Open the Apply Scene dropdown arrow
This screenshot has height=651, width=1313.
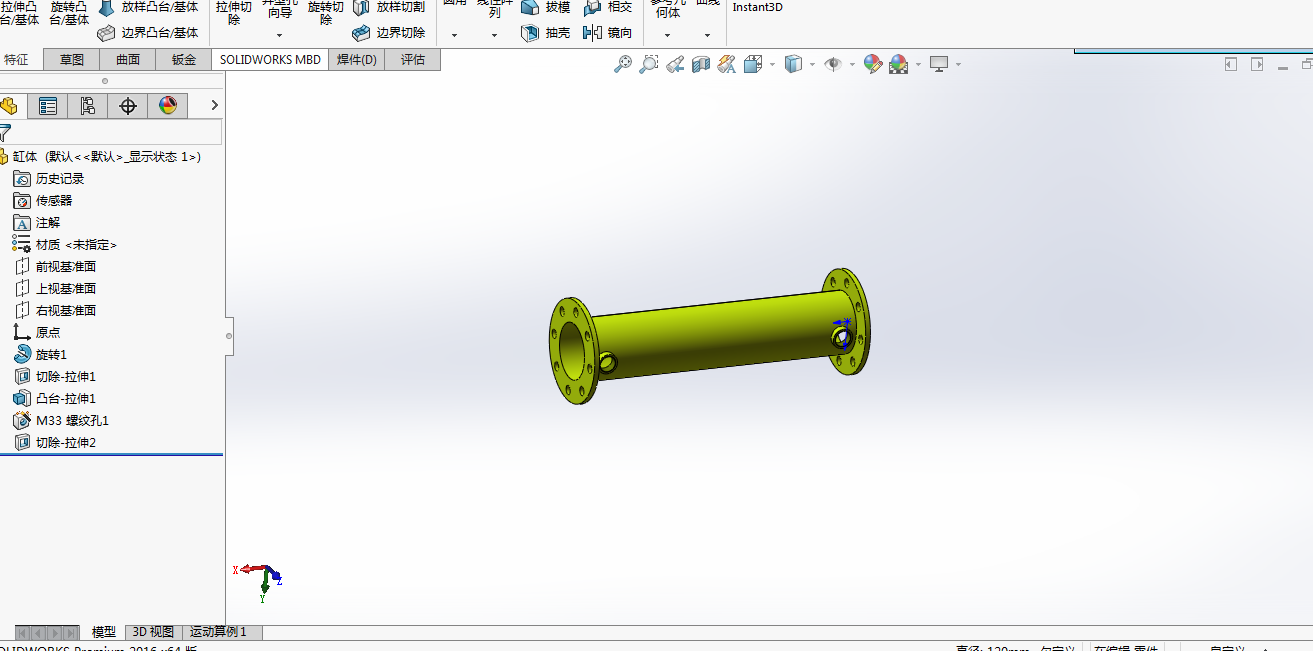(918, 65)
